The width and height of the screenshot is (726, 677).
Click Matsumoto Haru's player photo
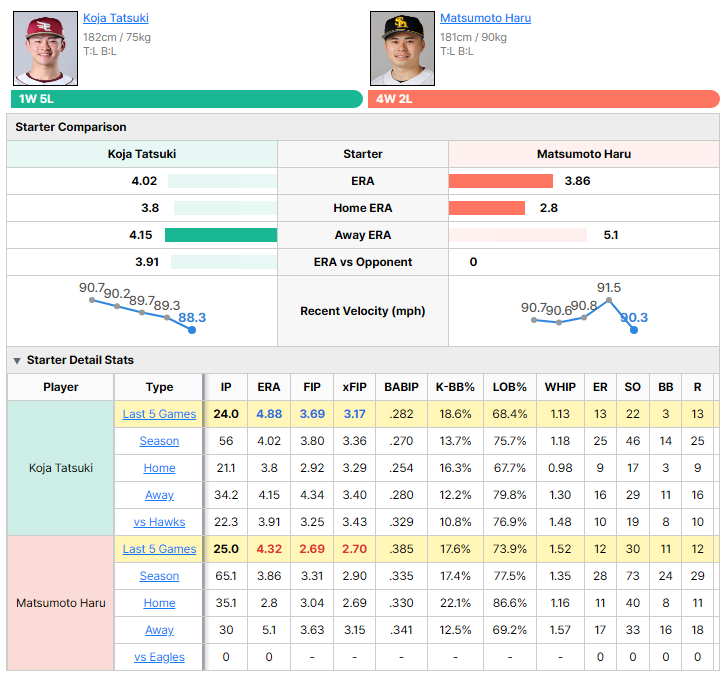(402, 49)
